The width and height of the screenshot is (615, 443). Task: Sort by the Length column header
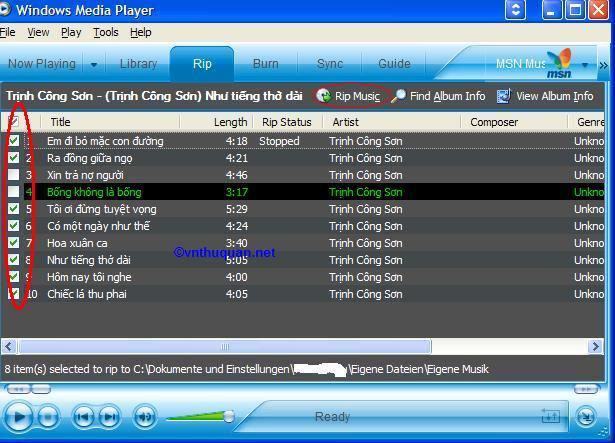click(216, 122)
